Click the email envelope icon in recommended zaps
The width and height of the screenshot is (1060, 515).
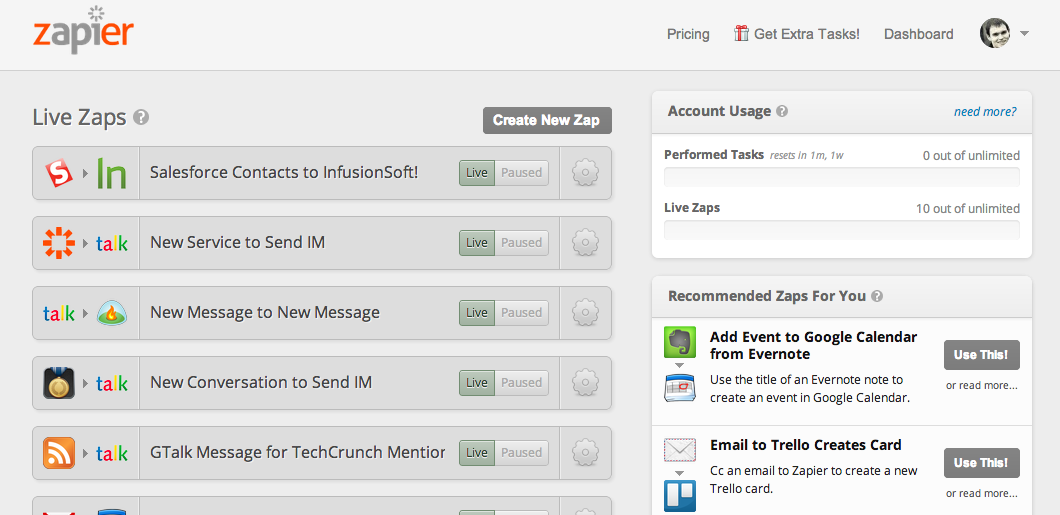(679, 450)
